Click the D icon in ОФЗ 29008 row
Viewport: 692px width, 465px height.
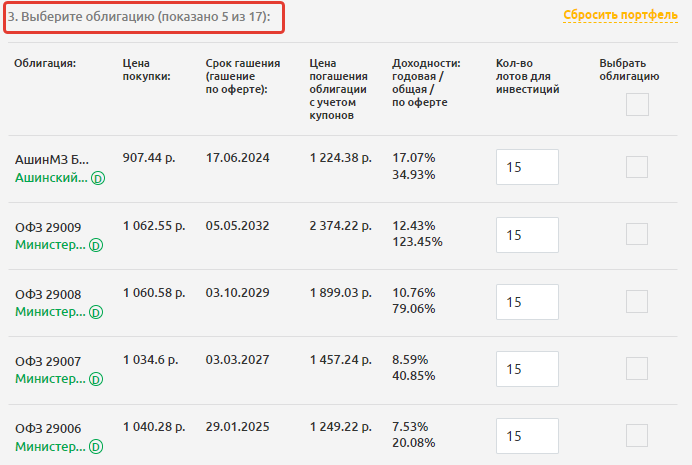pos(97,312)
